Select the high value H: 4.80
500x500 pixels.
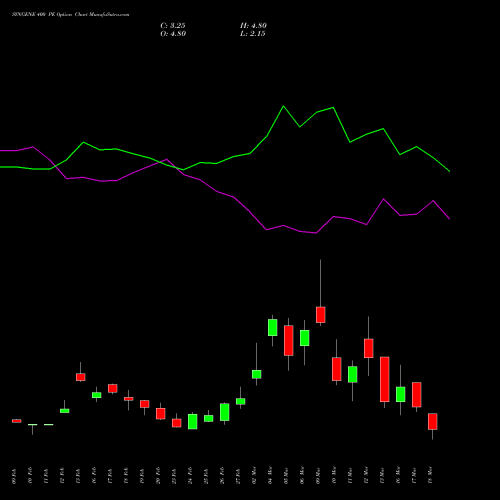point(253,26)
